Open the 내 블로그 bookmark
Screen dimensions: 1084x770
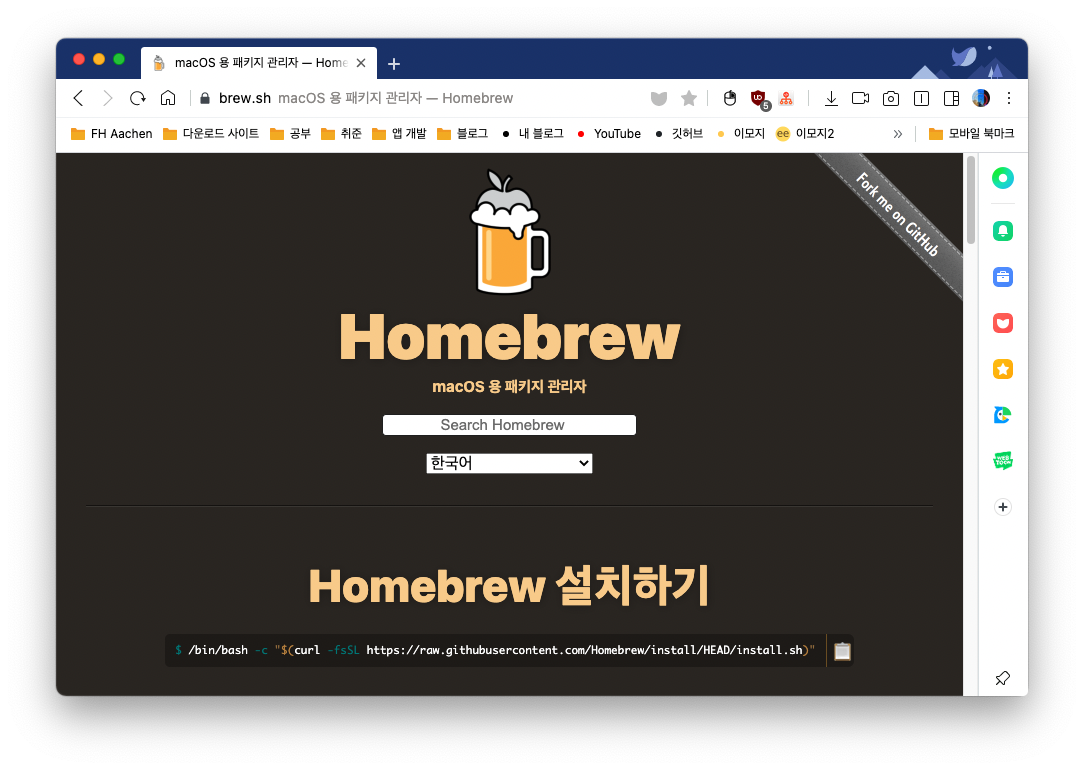533,133
